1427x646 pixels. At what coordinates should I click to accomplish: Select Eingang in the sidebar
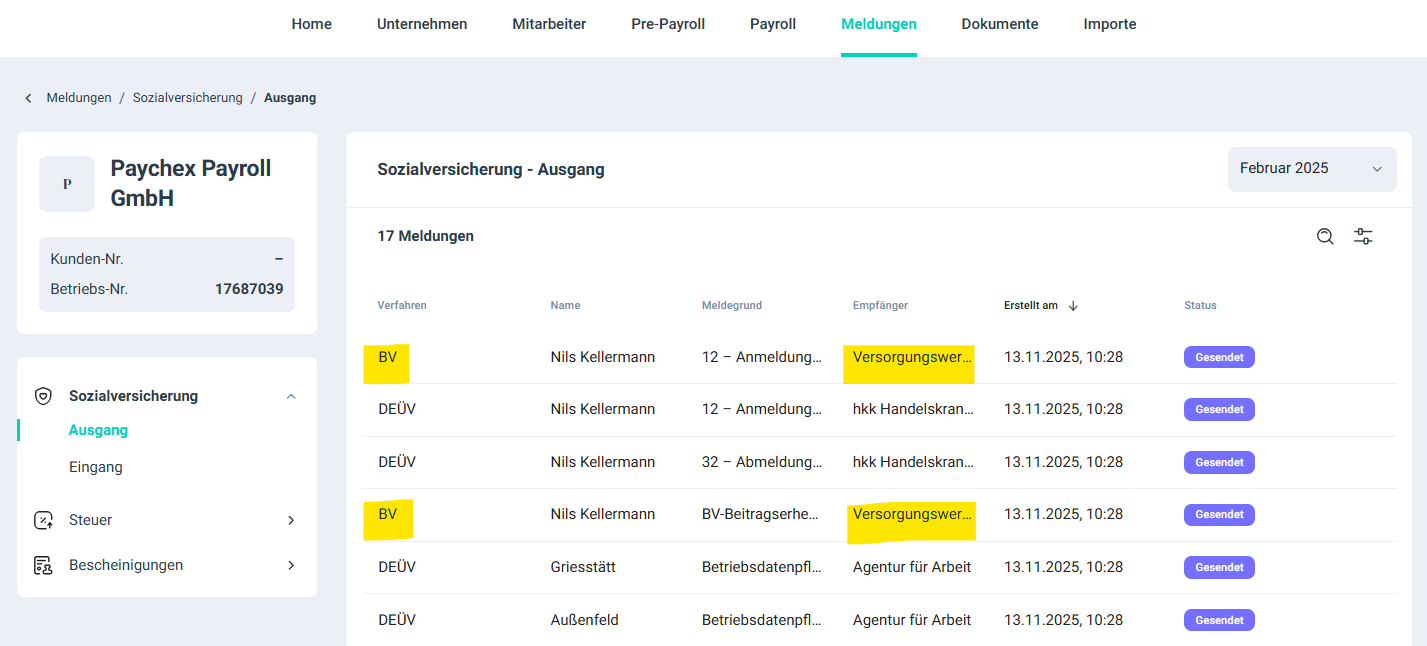(95, 467)
